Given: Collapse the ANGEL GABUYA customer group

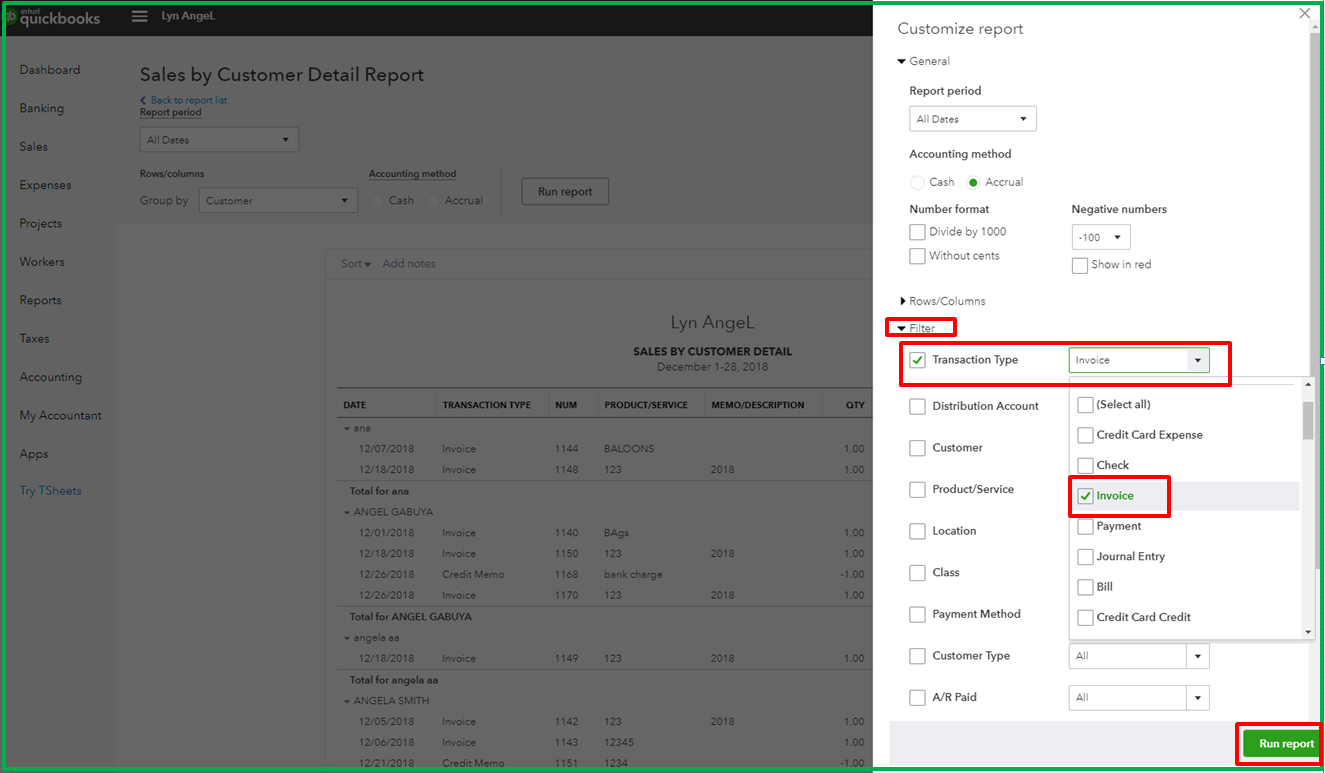Looking at the screenshot, I should tap(347, 512).
